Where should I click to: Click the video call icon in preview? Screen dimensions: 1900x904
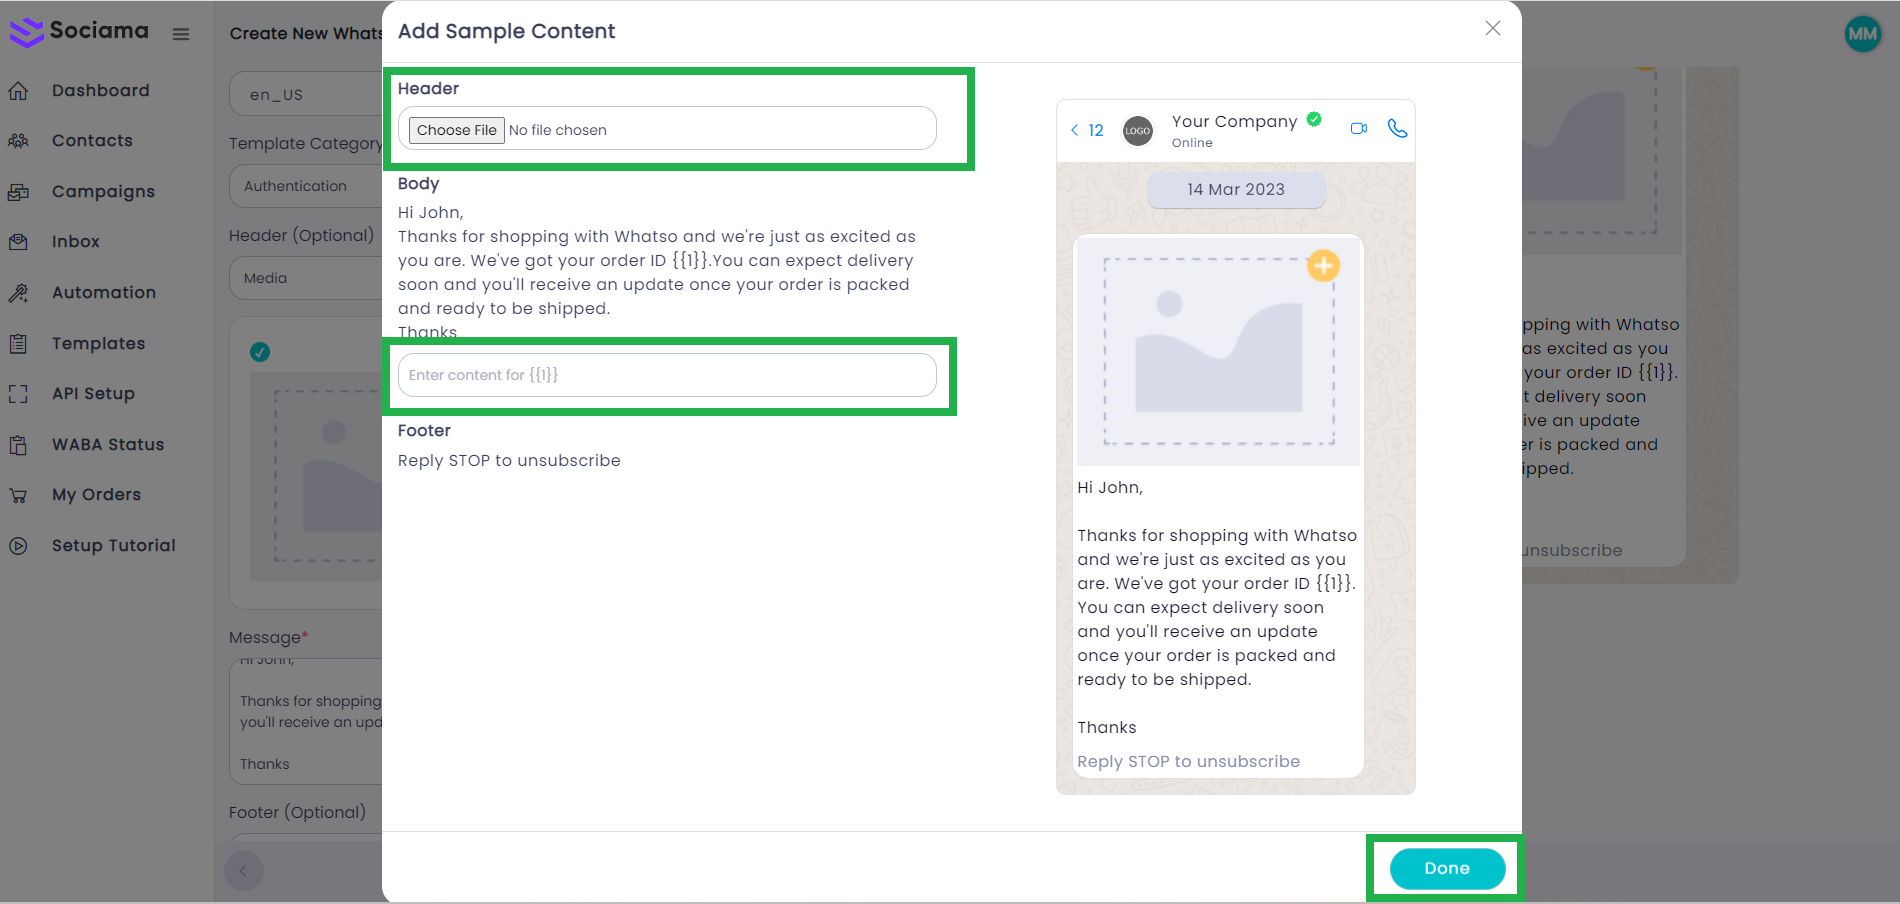(x=1358, y=129)
